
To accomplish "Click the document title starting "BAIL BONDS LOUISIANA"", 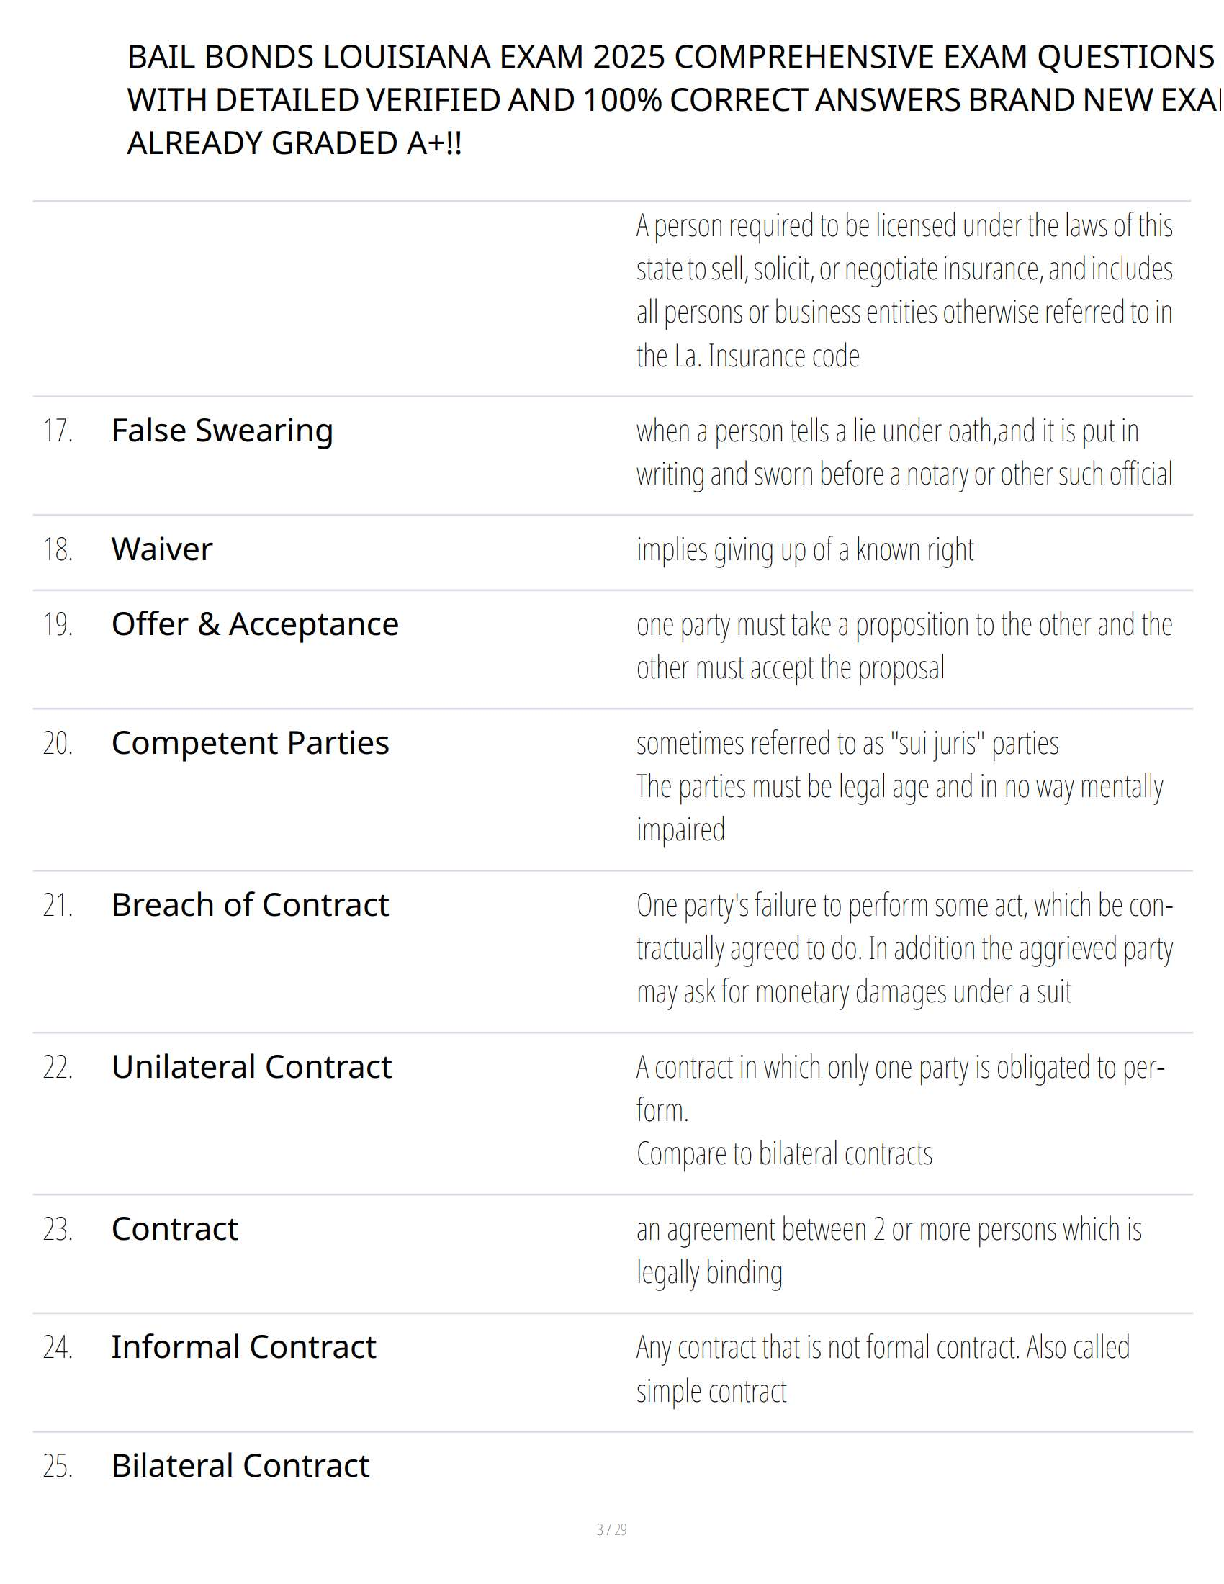I will [670, 57].
